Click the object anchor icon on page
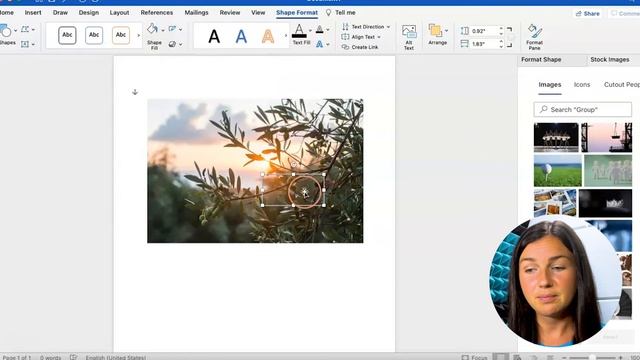Viewport: 640px width, 360px height. pos(135,92)
